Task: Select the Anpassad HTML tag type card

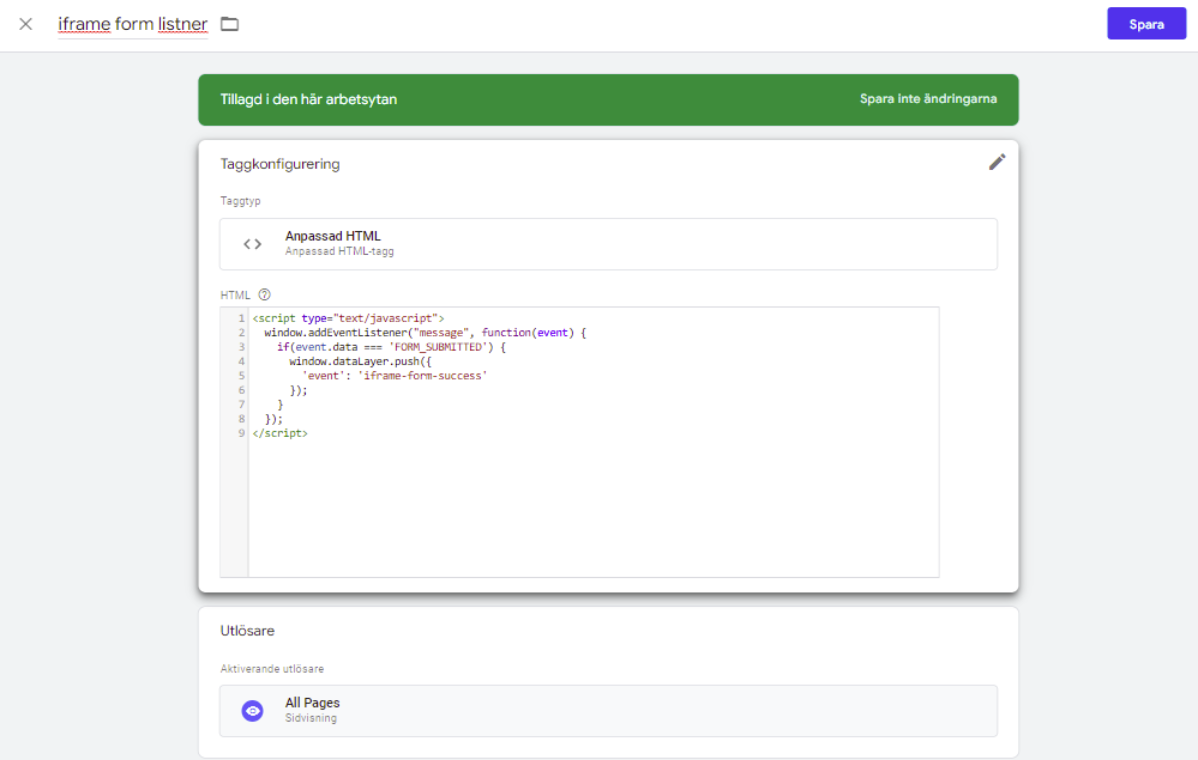Action: point(608,243)
